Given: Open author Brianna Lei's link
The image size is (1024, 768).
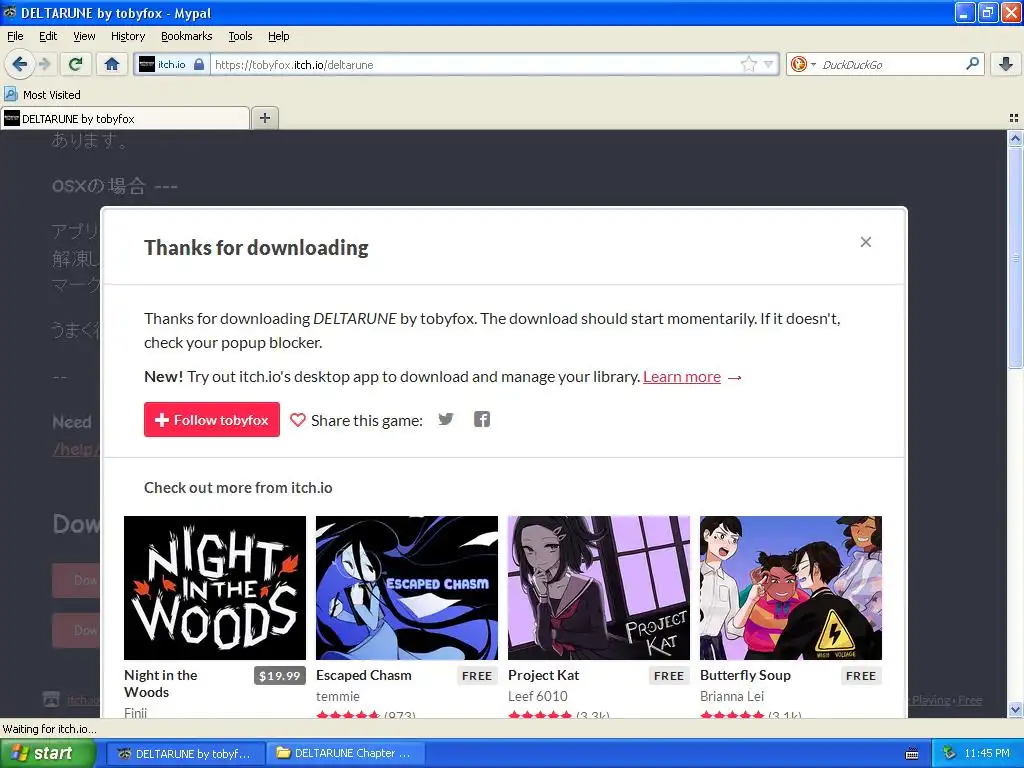Looking at the screenshot, I should (x=731, y=696).
